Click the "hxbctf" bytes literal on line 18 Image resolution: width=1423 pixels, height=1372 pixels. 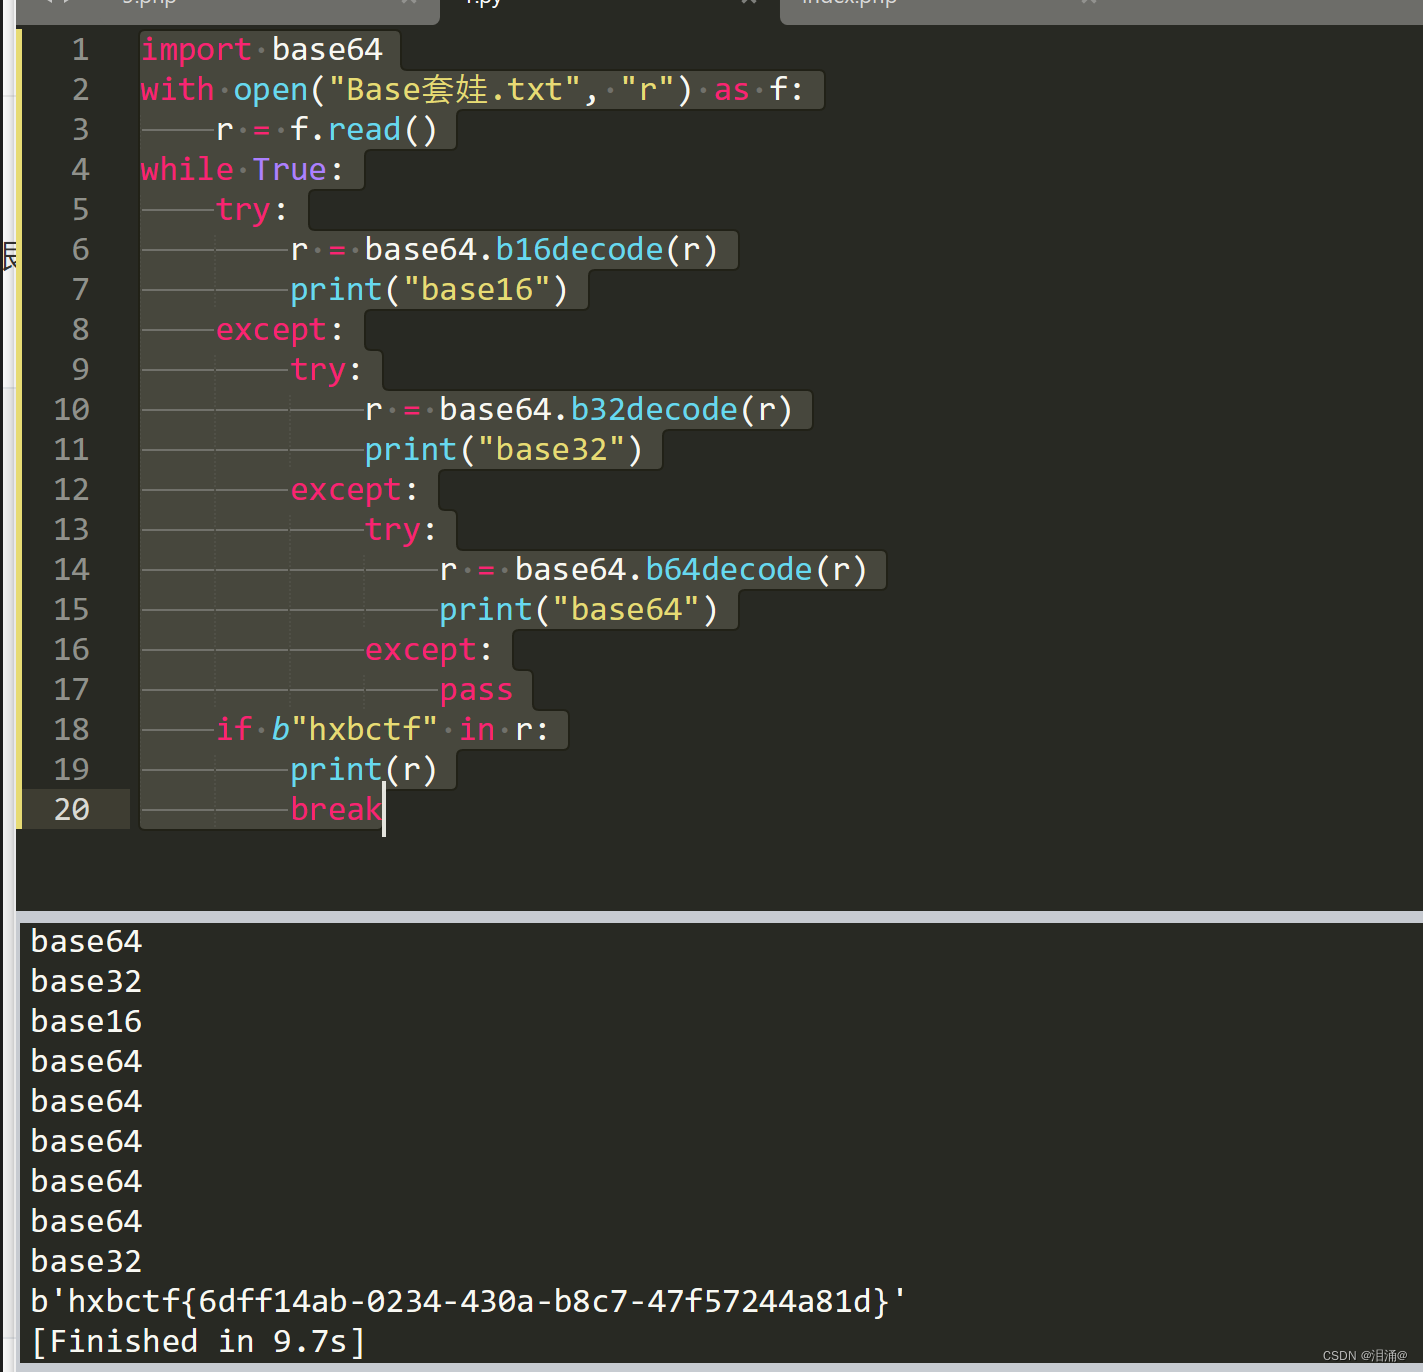pos(355,730)
